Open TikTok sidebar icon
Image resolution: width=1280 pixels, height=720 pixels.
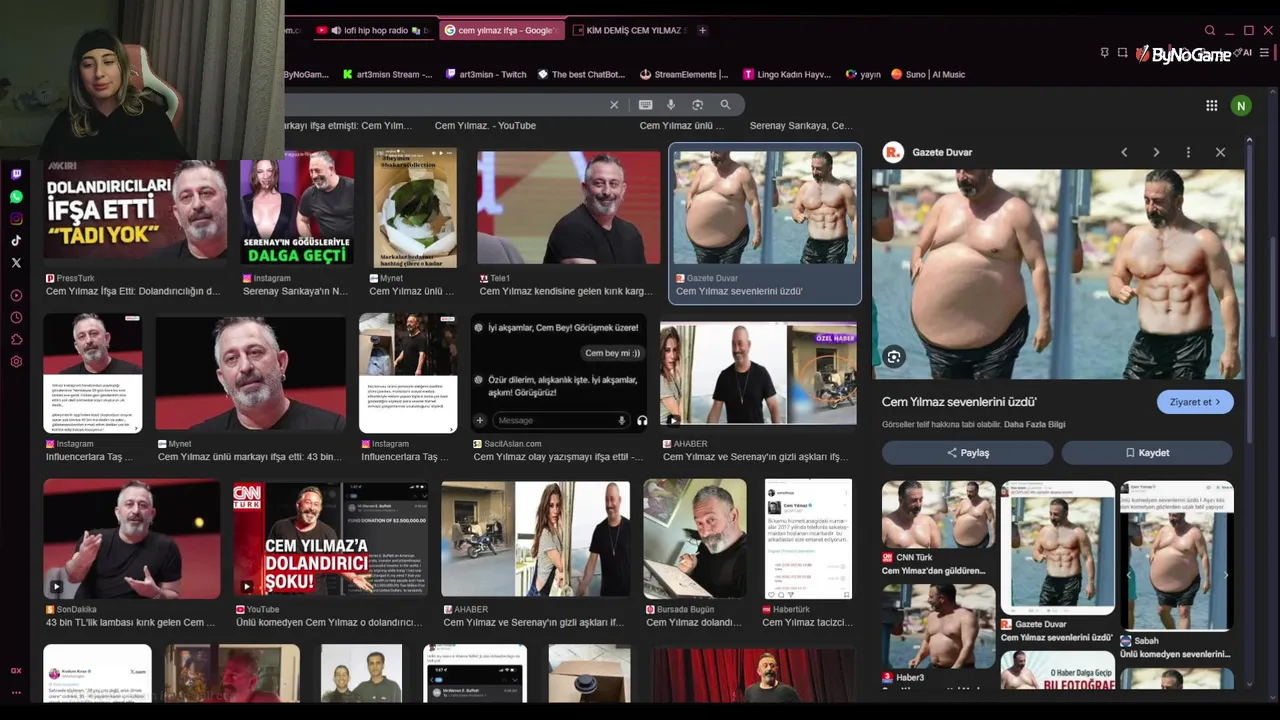pyautogui.click(x=16, y=240)
